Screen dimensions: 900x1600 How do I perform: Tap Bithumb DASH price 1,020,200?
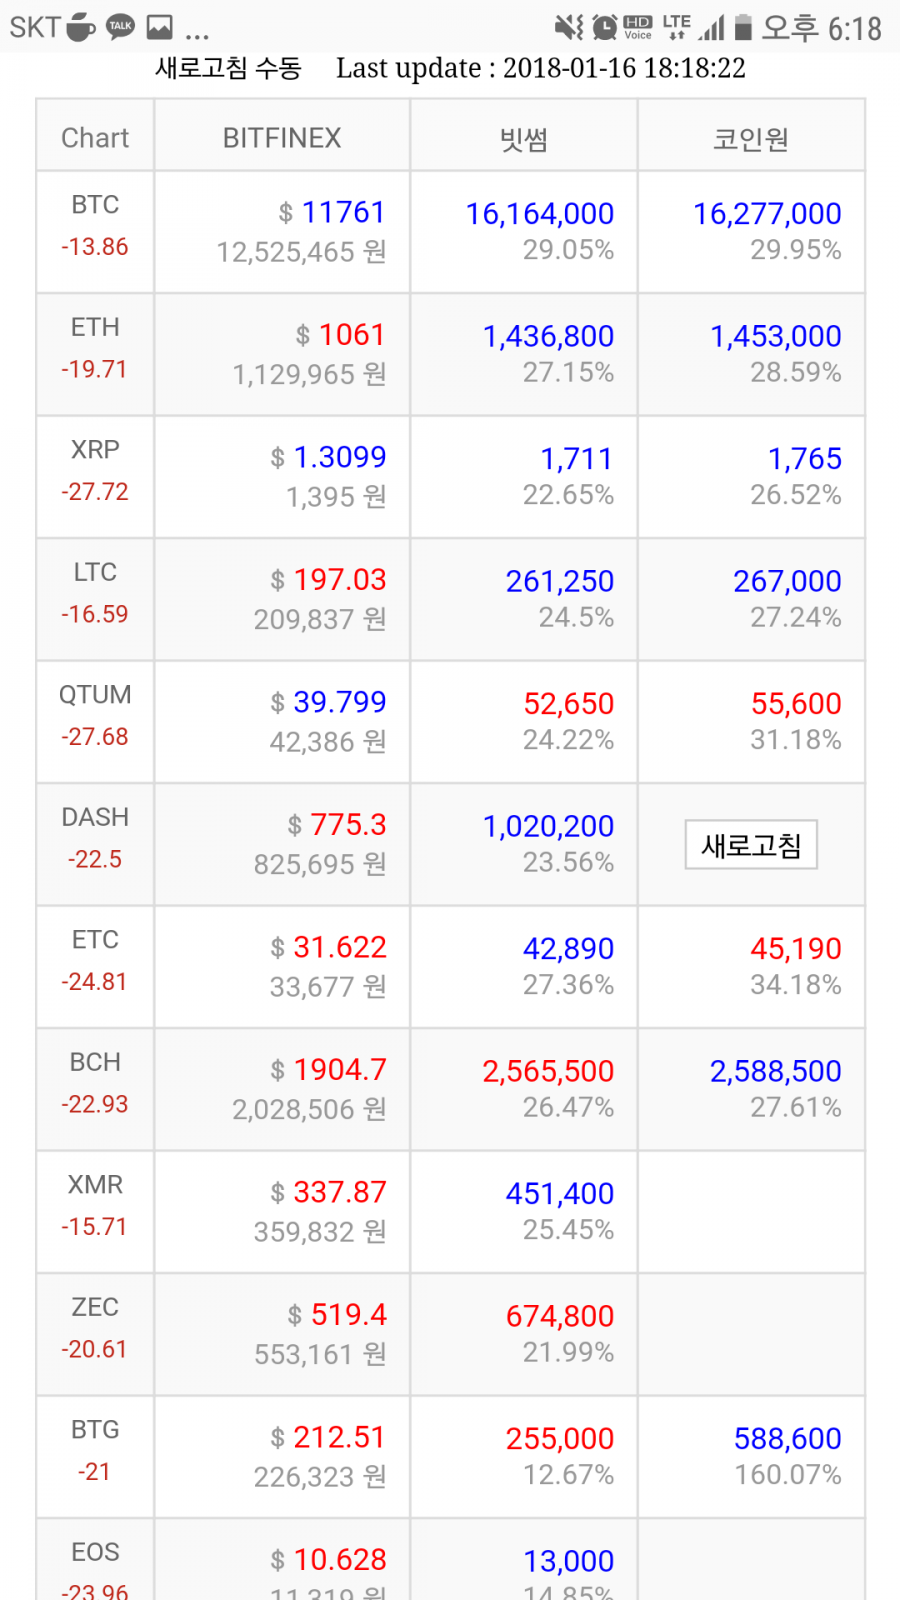click(548, 826)
